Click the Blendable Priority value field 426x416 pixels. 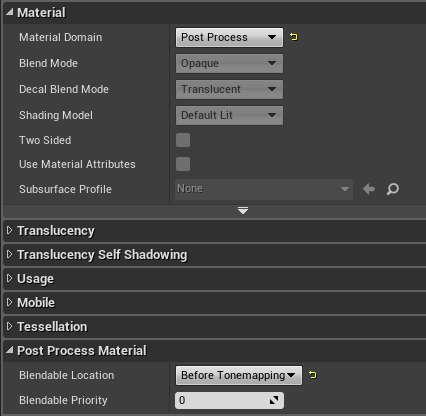click(x=229, y=400)
